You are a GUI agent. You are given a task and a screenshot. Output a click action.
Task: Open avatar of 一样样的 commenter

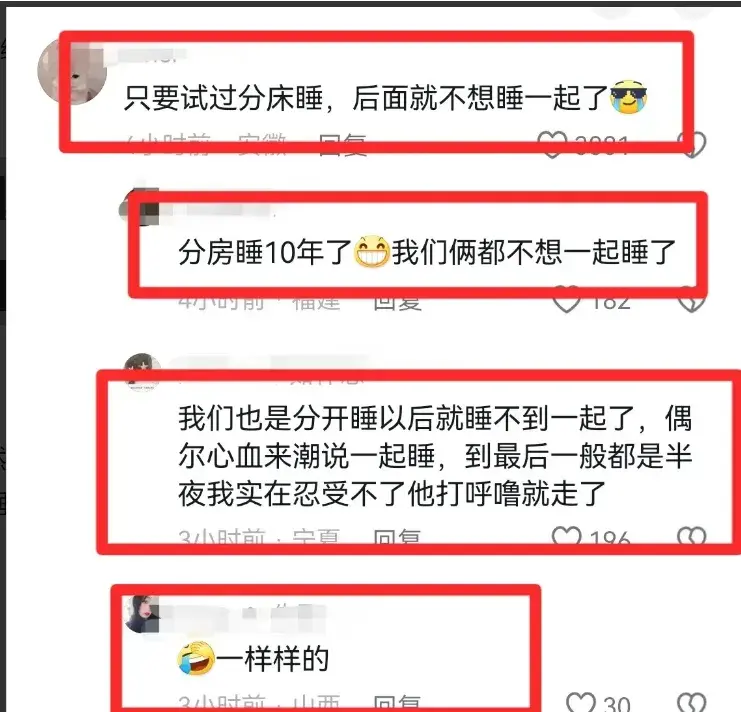[x=142, y=614]
